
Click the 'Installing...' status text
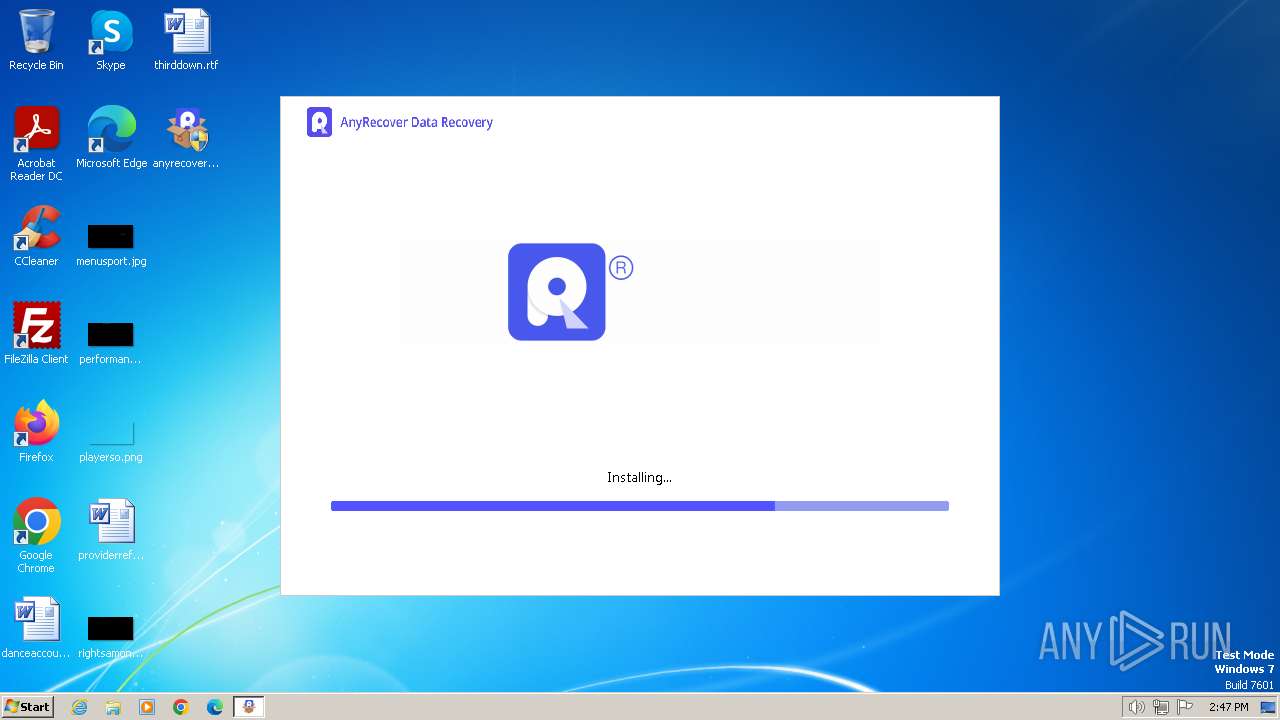[639, 477]
